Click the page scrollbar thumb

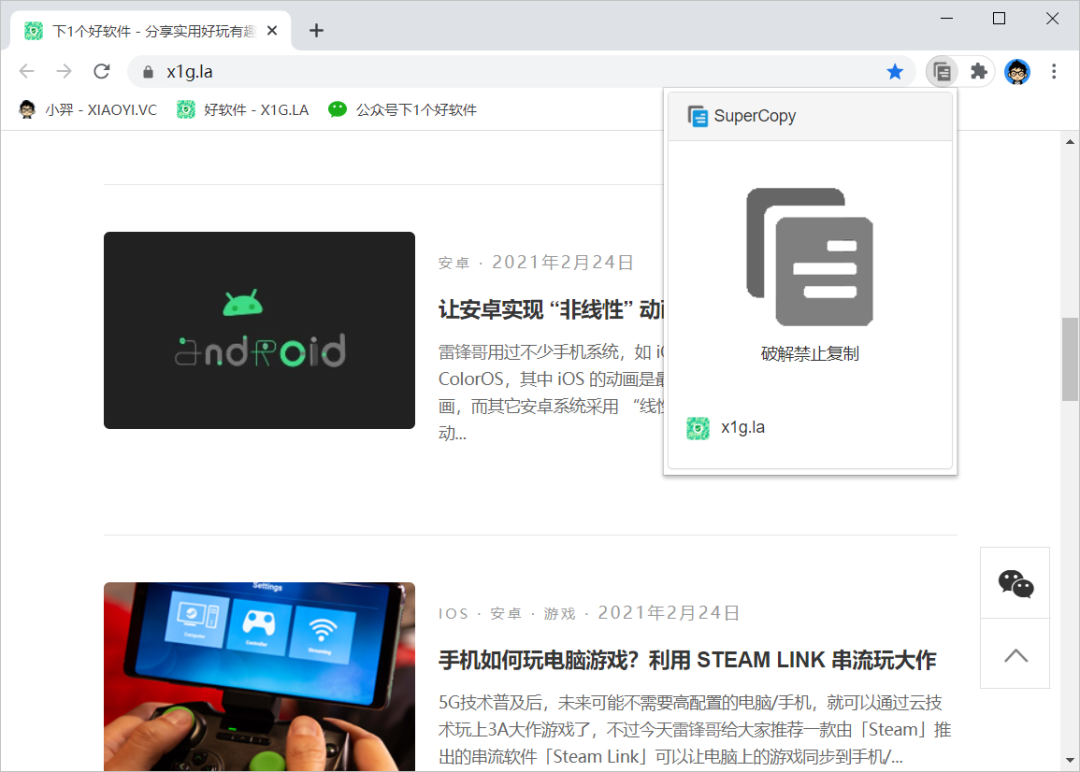tap(1070, 359)
